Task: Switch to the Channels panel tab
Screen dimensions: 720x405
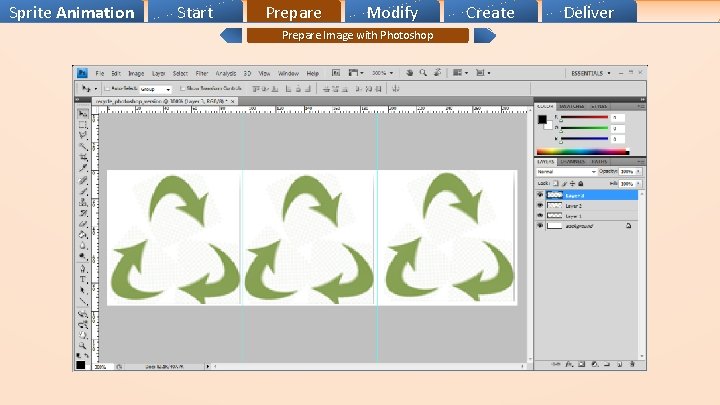Action: 573,162
